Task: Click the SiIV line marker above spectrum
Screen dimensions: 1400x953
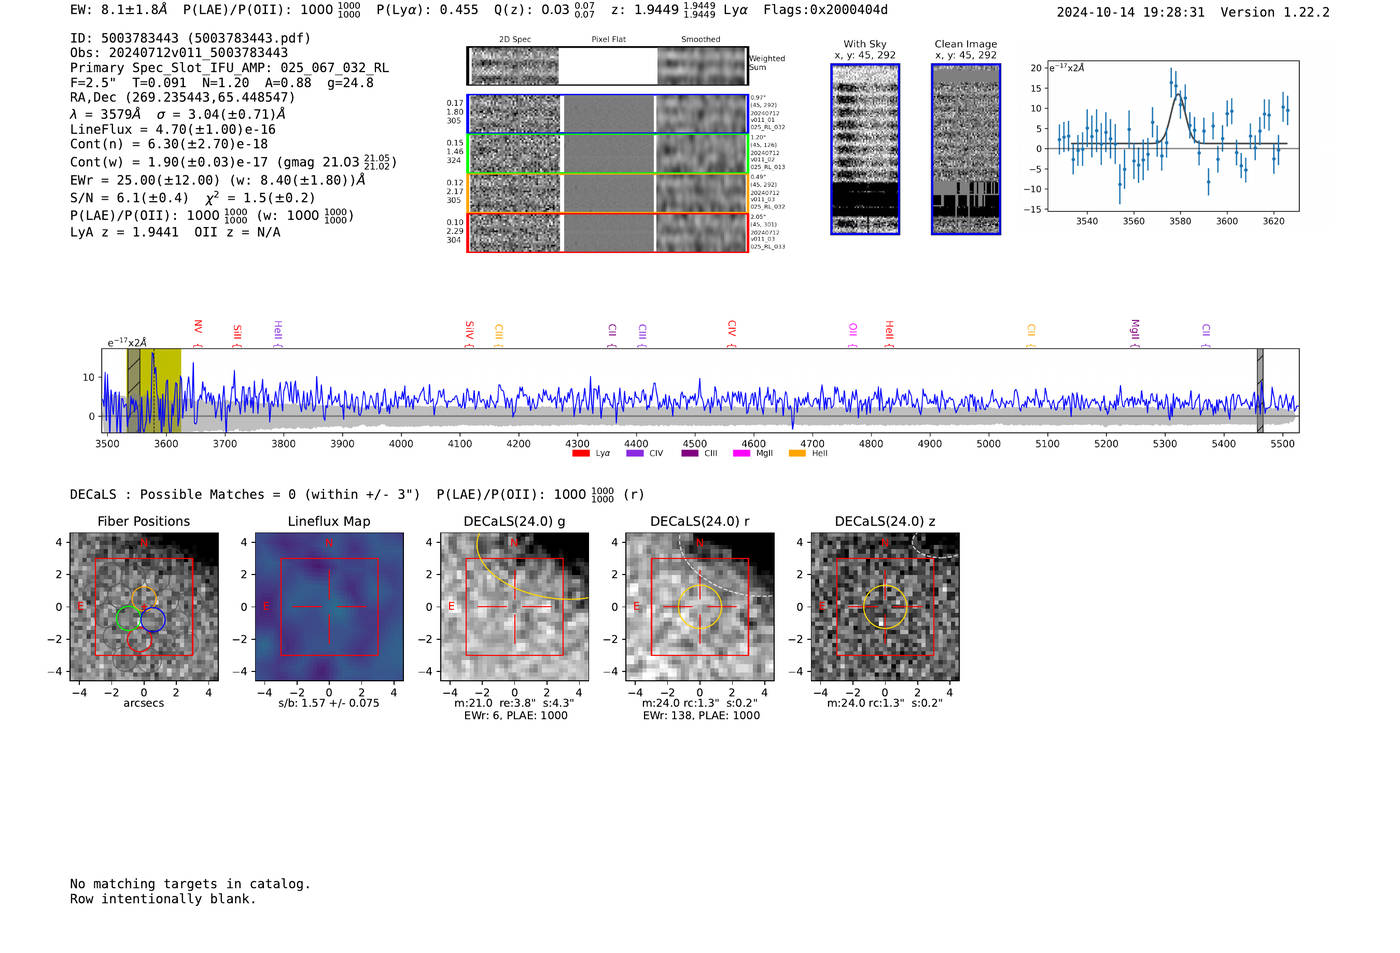Action: [x=469, y=333]
